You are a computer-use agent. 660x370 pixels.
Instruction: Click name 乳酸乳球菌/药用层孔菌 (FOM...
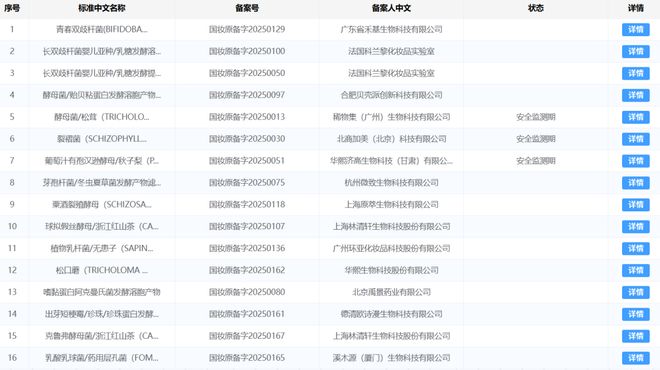pos(102,358)
